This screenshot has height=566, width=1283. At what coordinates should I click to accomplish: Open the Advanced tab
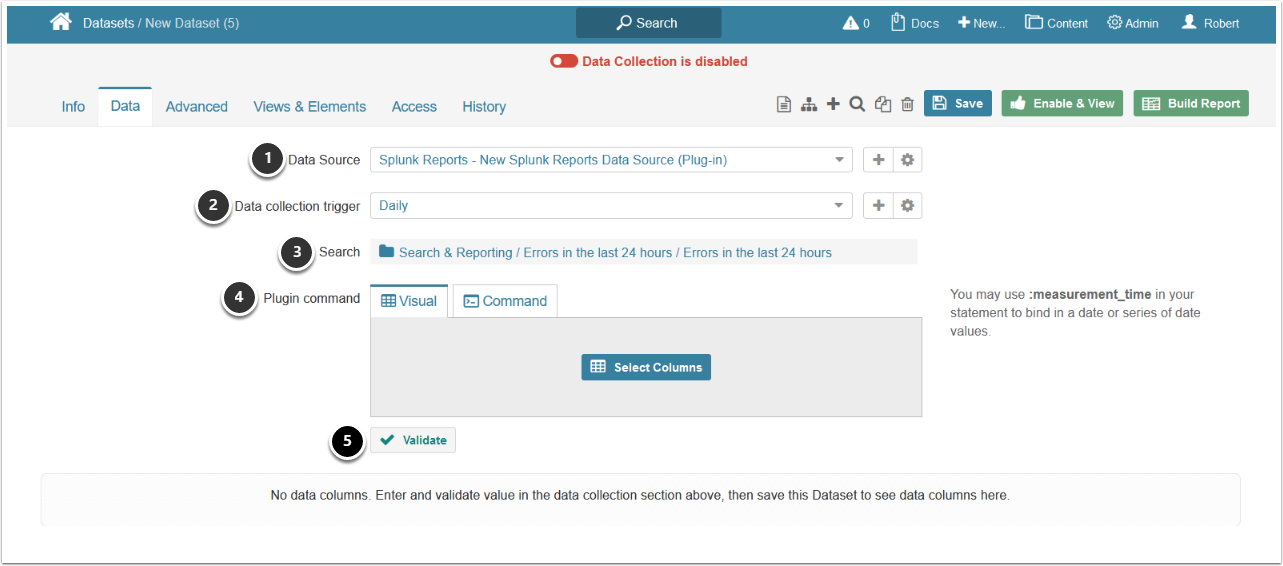[x=197, y=106]
